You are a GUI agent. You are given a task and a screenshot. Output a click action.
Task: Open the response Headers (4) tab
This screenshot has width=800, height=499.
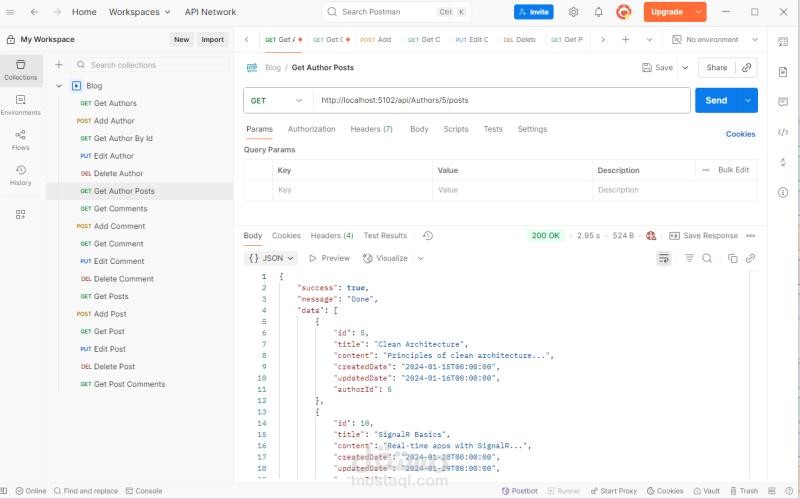click(x=332, y=235)
